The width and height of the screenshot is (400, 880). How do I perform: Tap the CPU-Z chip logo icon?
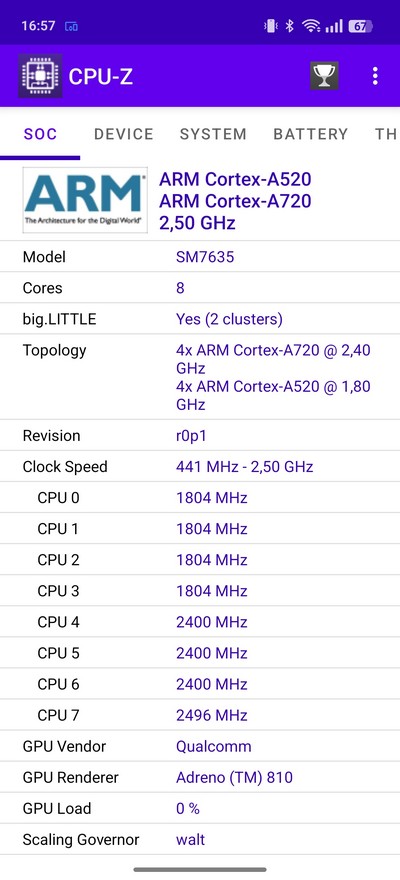point(40,76)
